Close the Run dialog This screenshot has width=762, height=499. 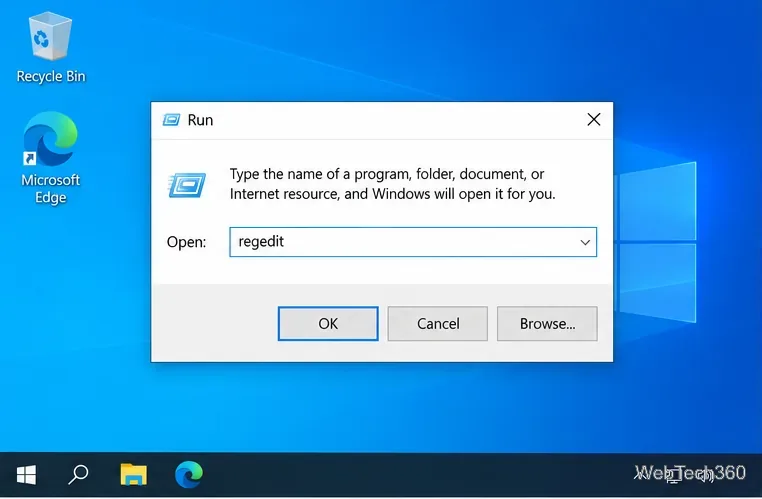tap(594, 120)
